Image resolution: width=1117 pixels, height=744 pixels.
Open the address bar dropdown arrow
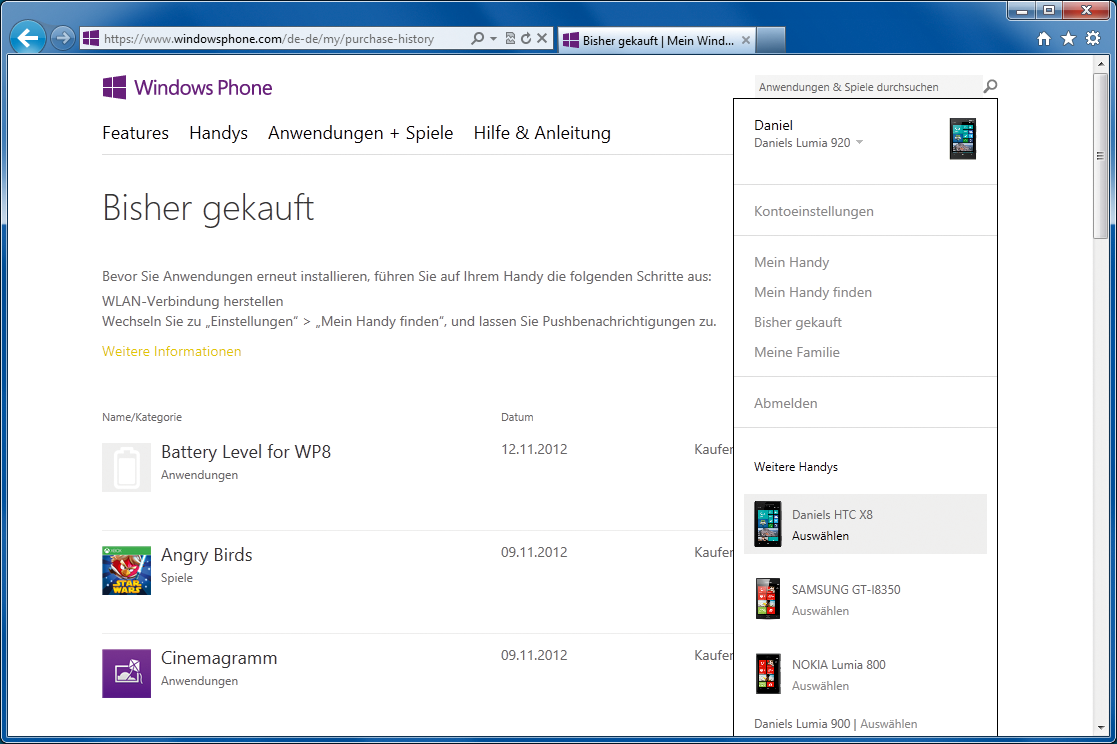[493, 38]
